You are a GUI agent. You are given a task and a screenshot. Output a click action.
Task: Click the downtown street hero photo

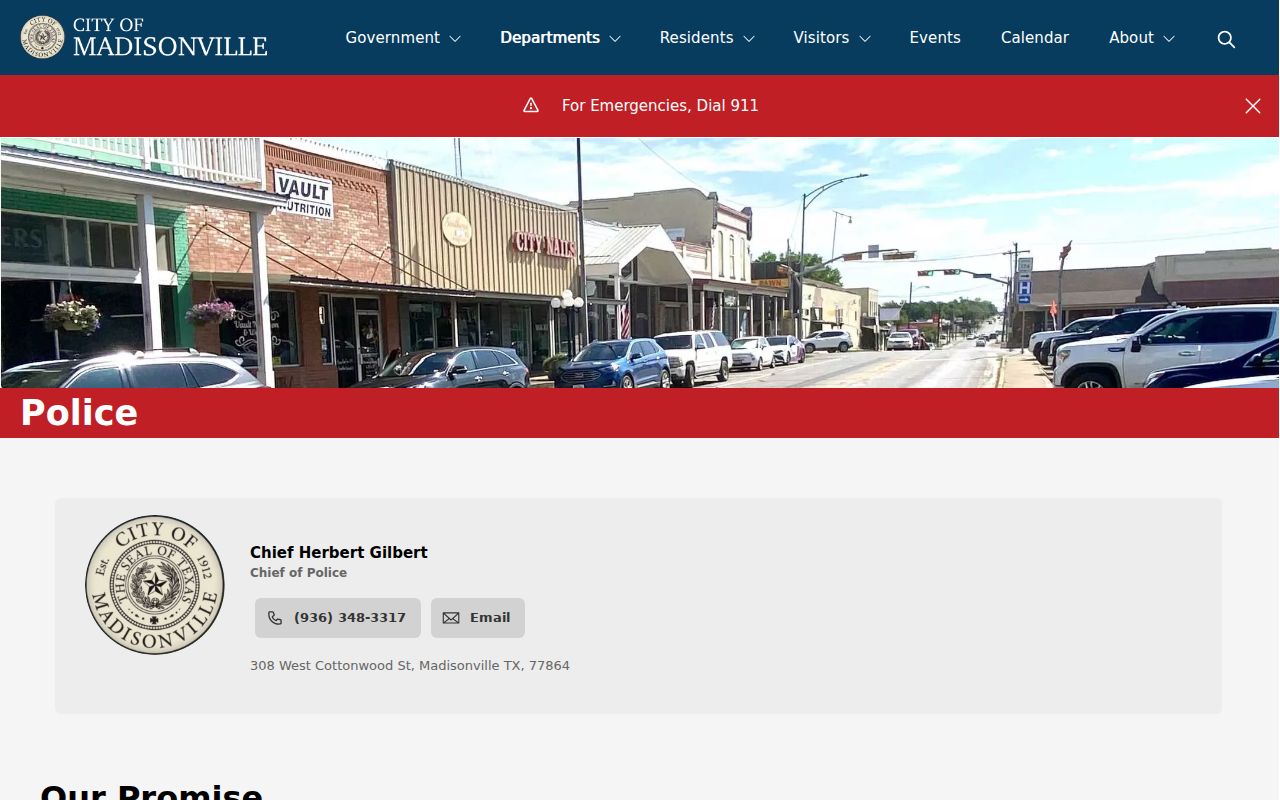(640, 263)
